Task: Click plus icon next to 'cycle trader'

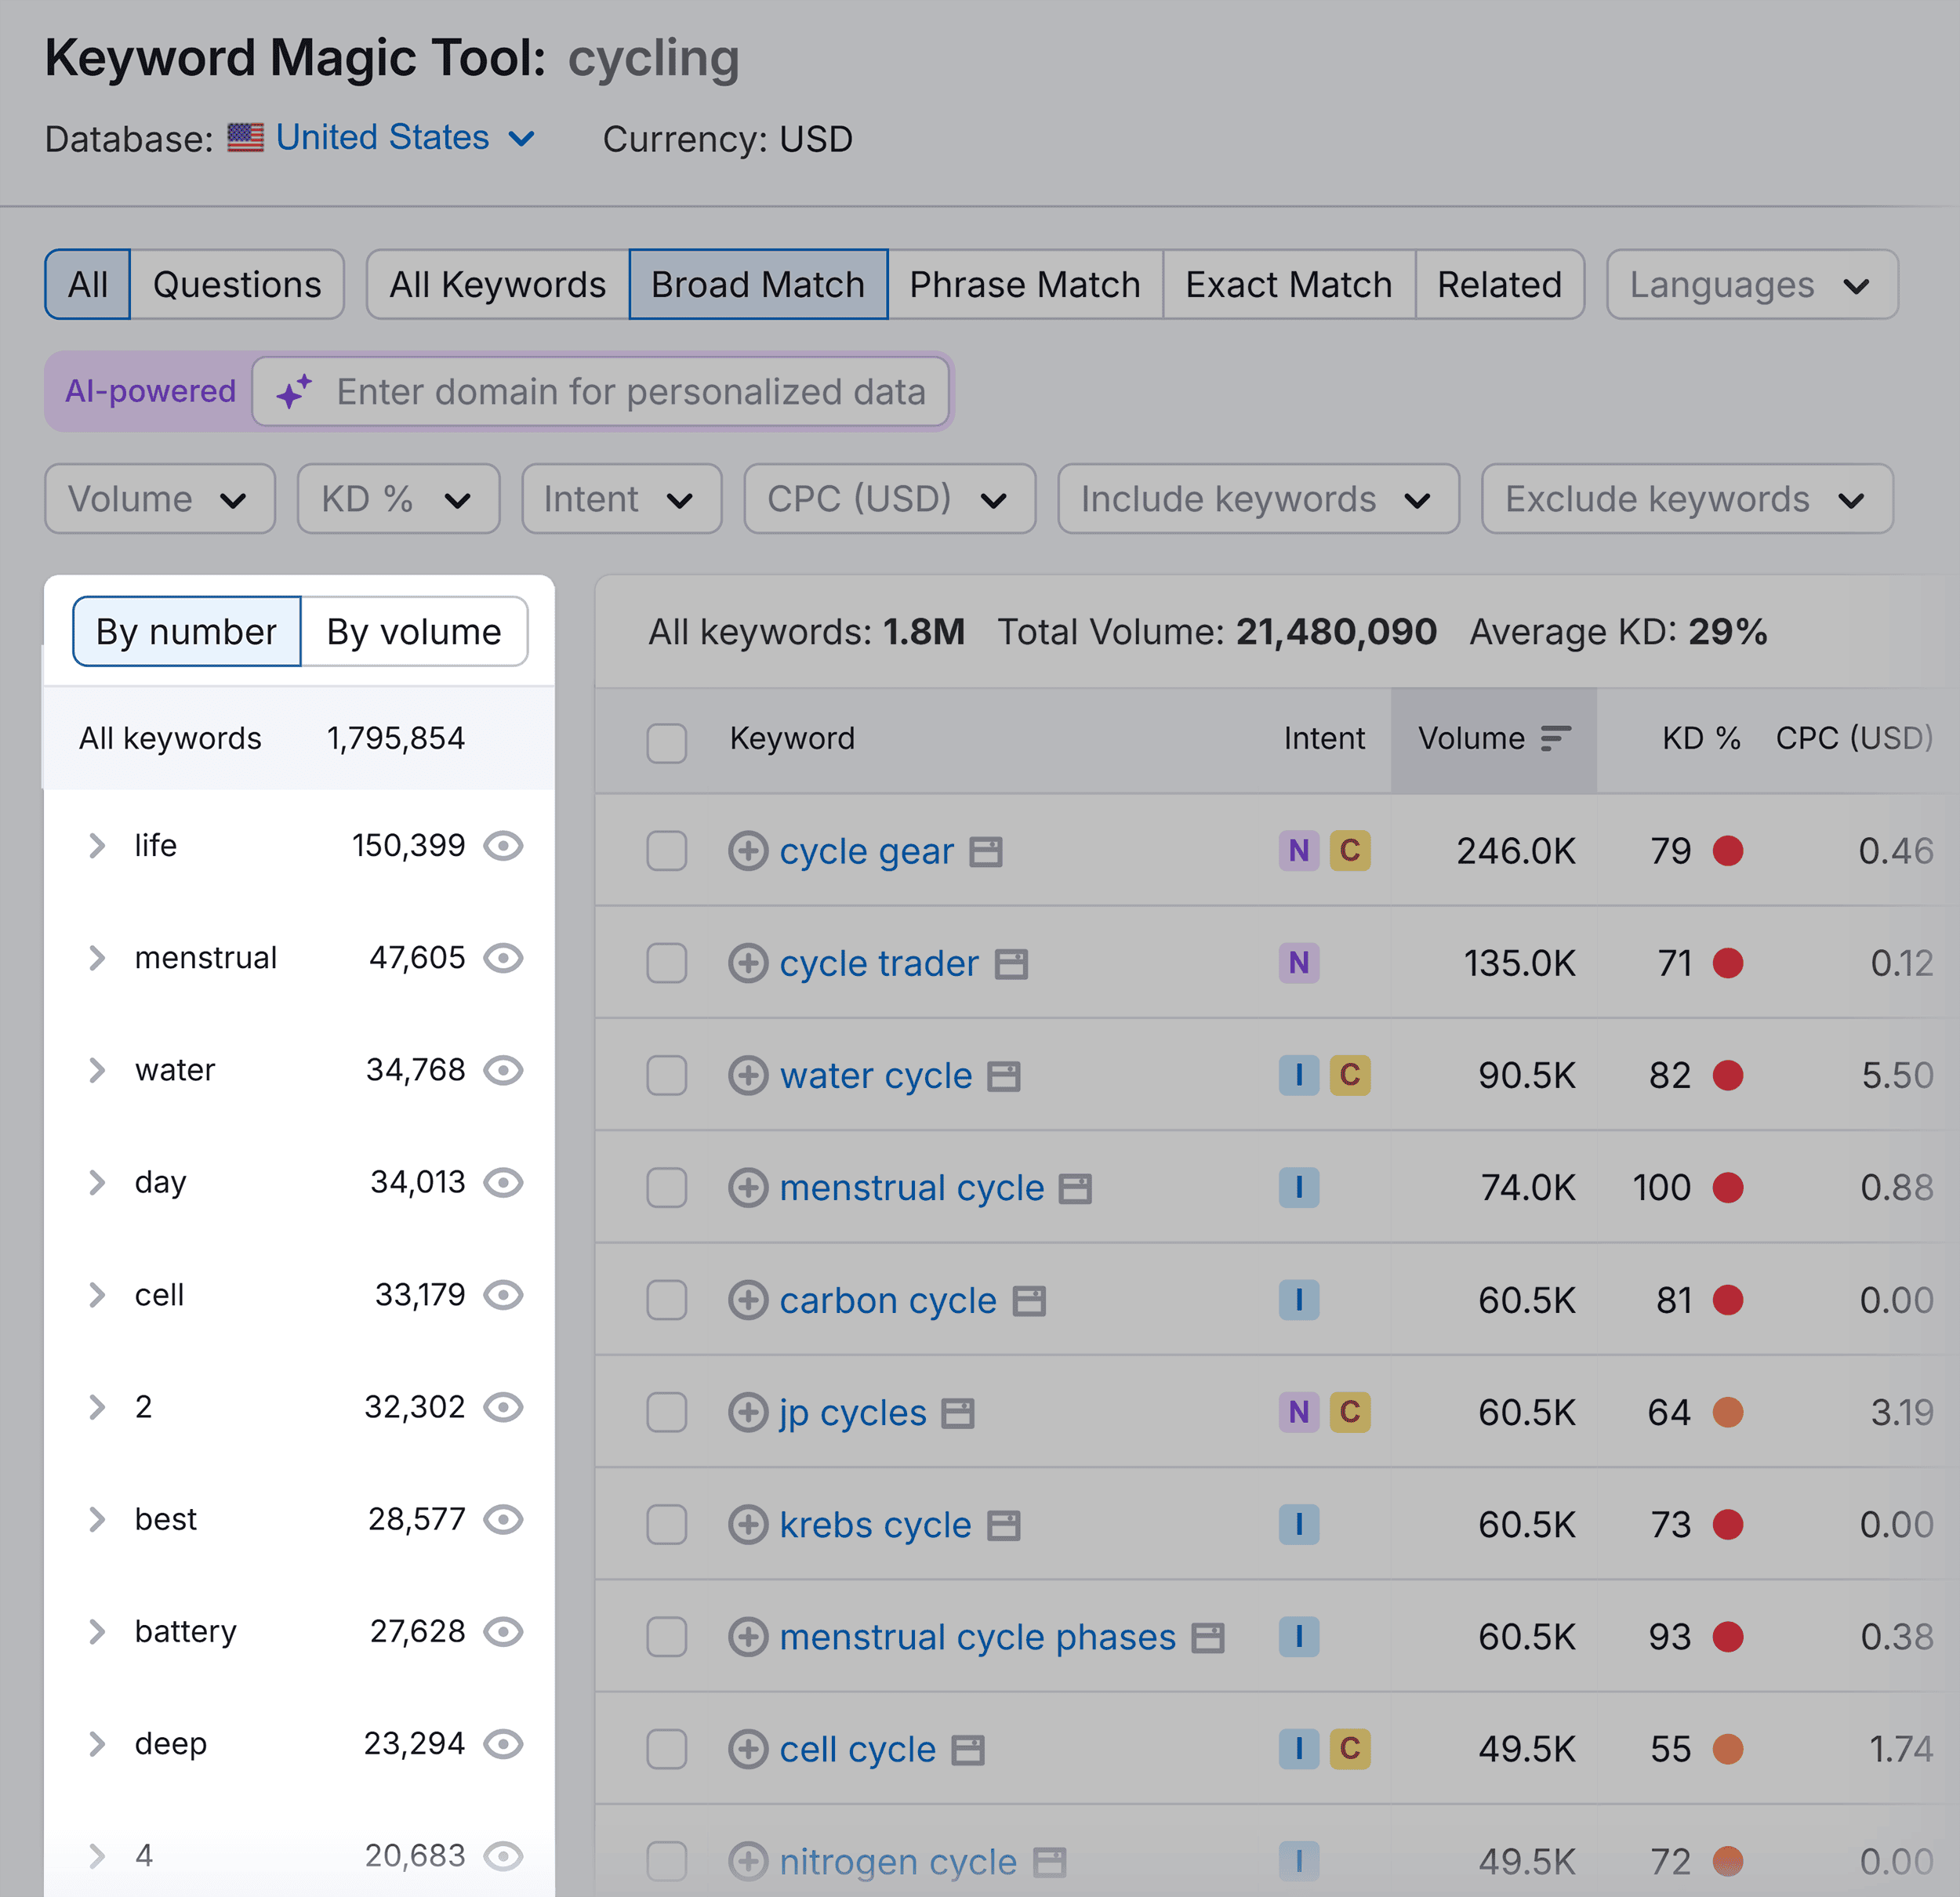Action: coord(748,963)
